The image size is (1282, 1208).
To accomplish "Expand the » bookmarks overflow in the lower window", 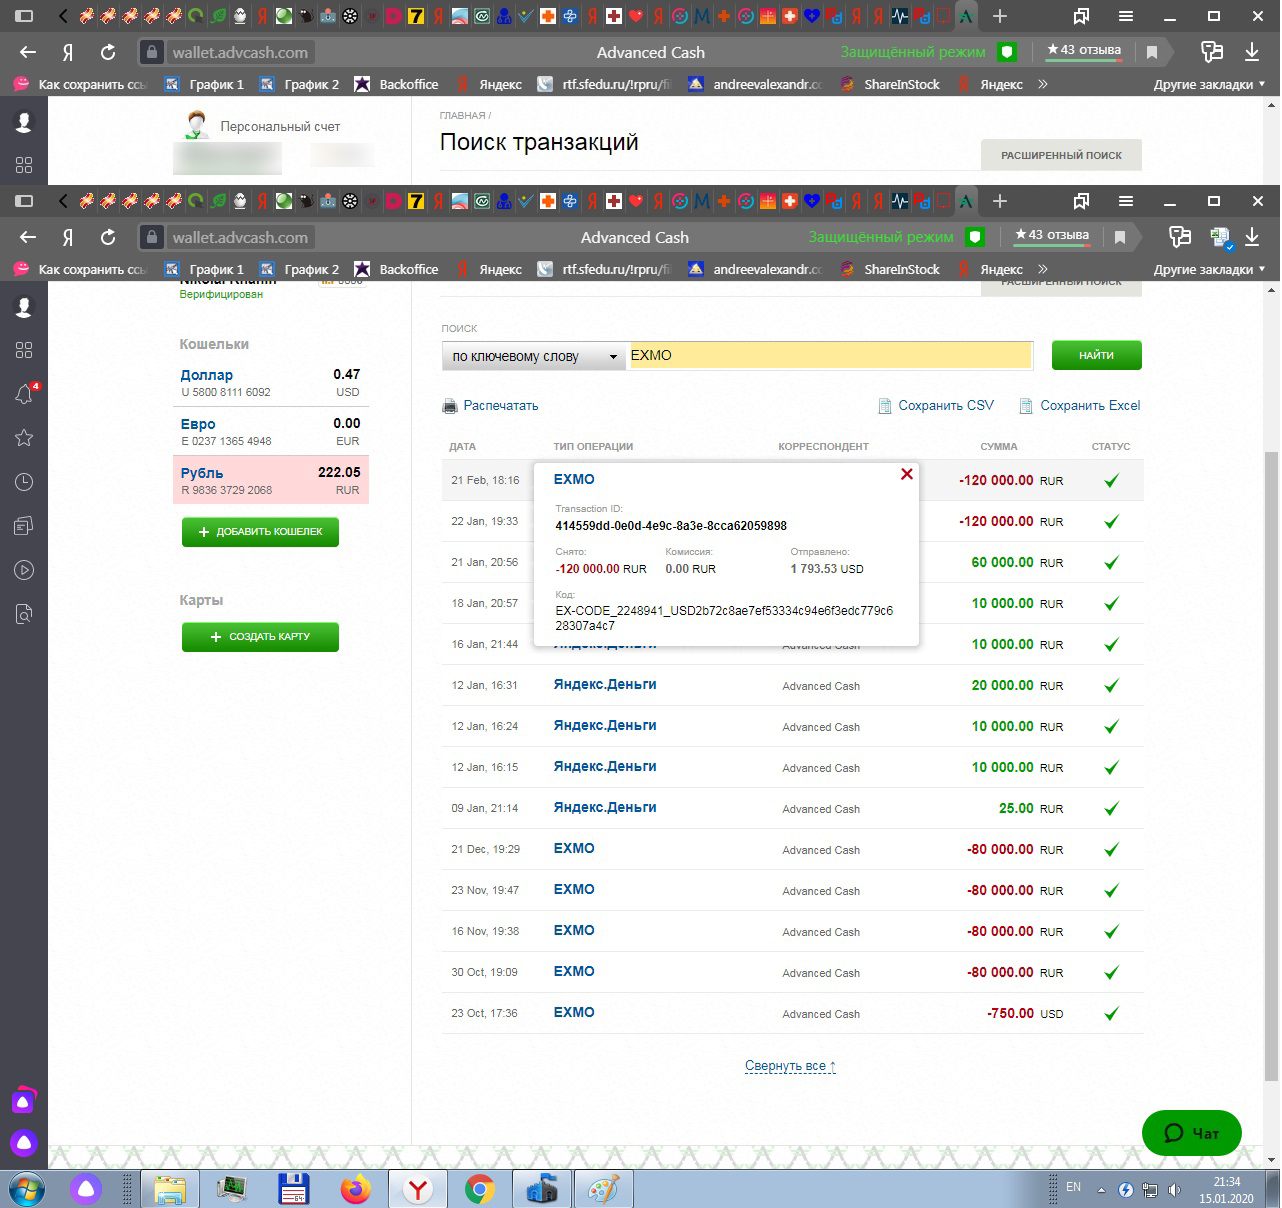I will point(1043,269).
